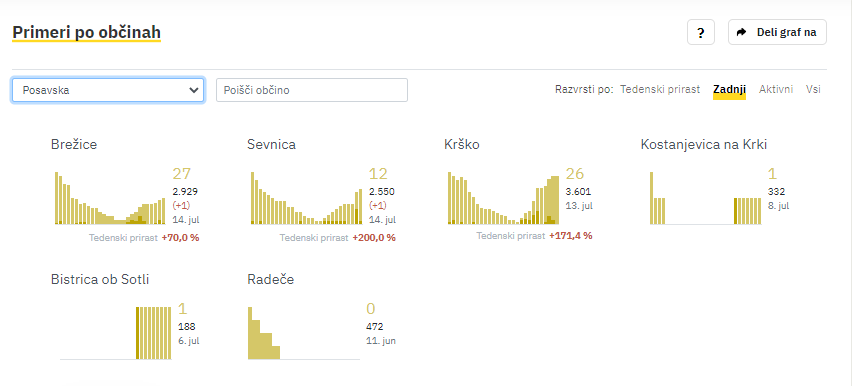The height and width of the screenshot is (386, 852).
Task: Click the Bistrica ob Sotli chart
Action: [115, 333]
